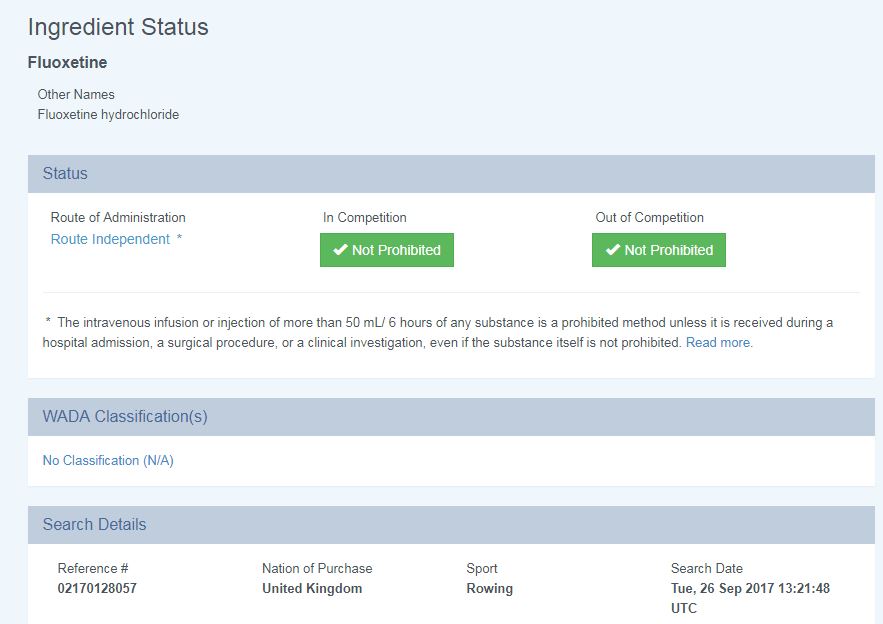883x624 pixels.
Task: Click the United Kingdom nation value
Action: coord(312,589)
